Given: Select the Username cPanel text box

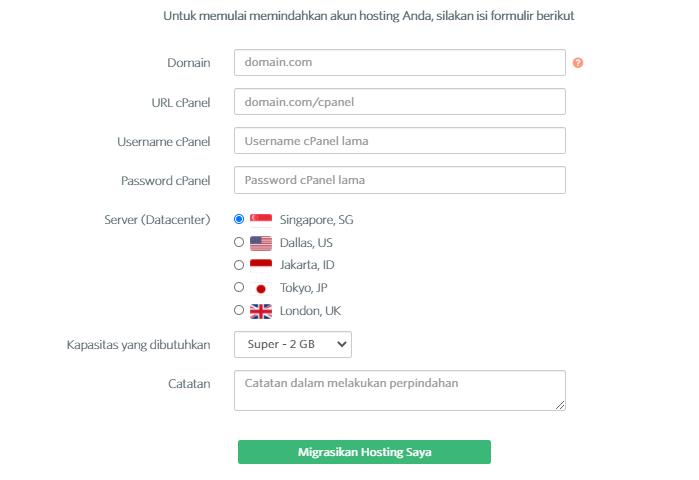Looking at the screenshot, I should 400,141.
